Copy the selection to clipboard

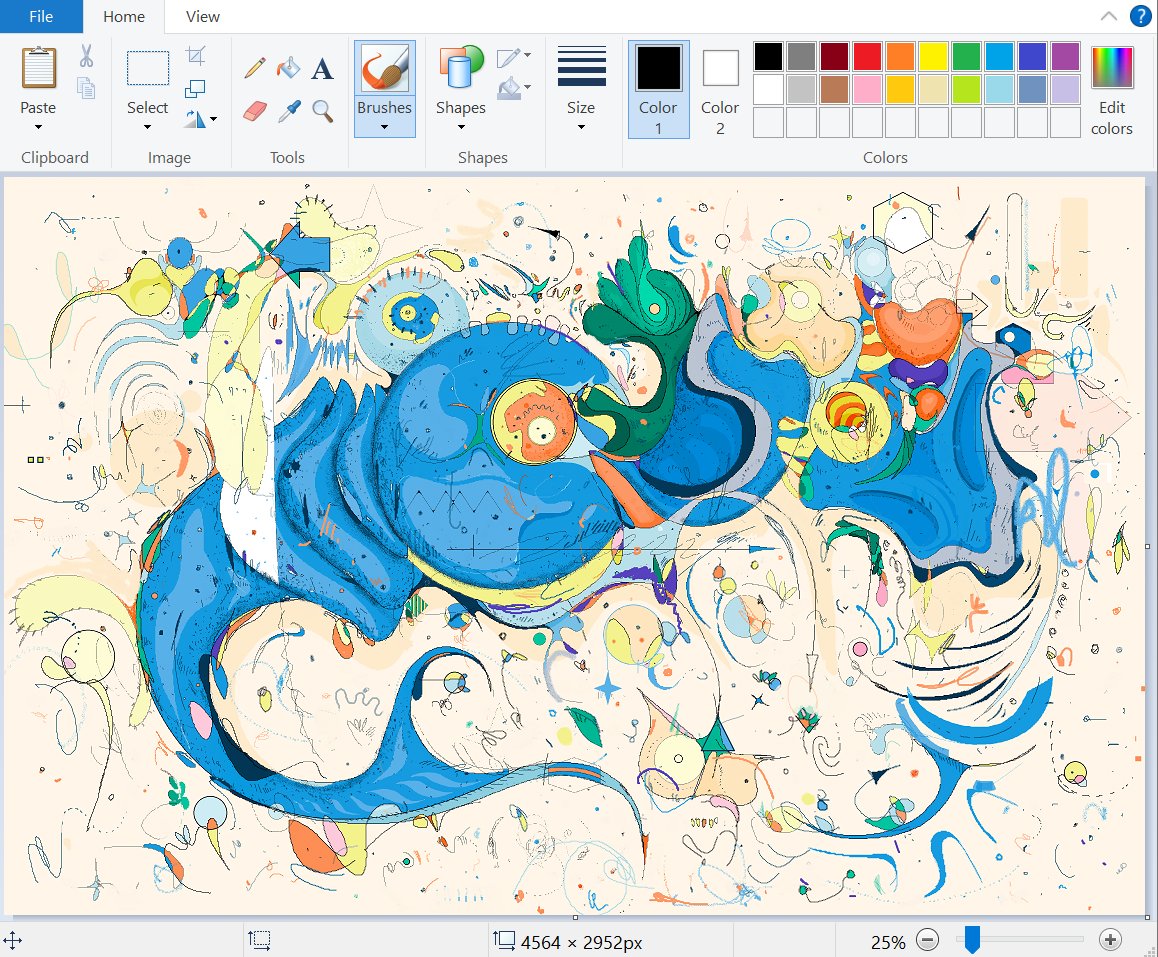point(87,89)
